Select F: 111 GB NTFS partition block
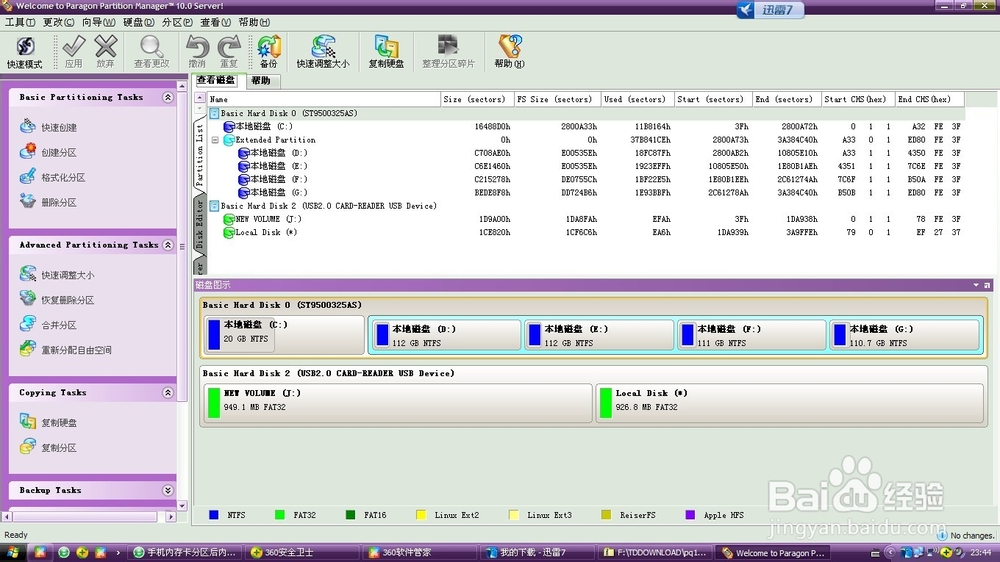Screen dimensions: 1000x562 (x=751, y=336)
